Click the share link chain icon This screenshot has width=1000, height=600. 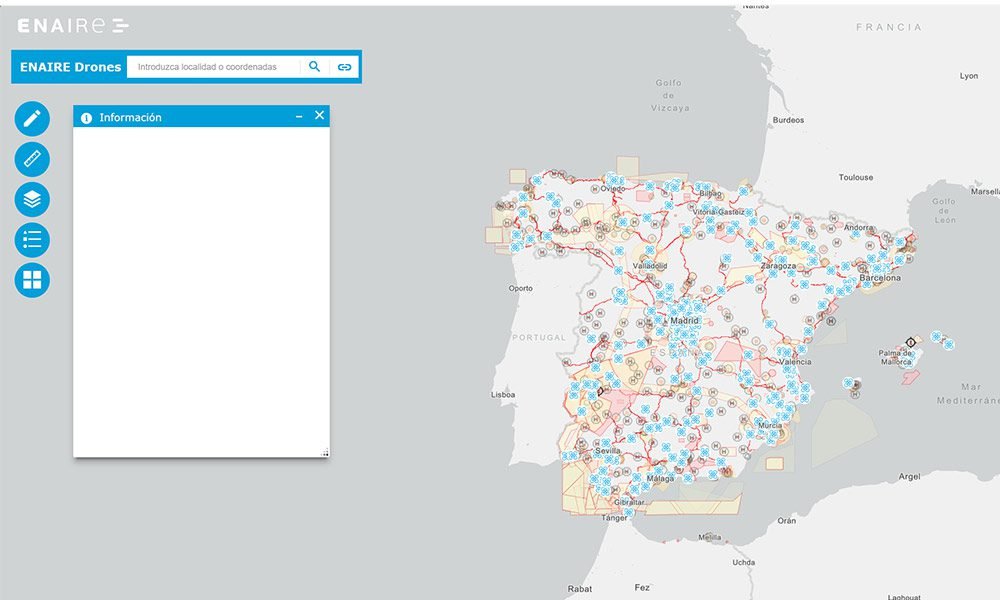344,67
